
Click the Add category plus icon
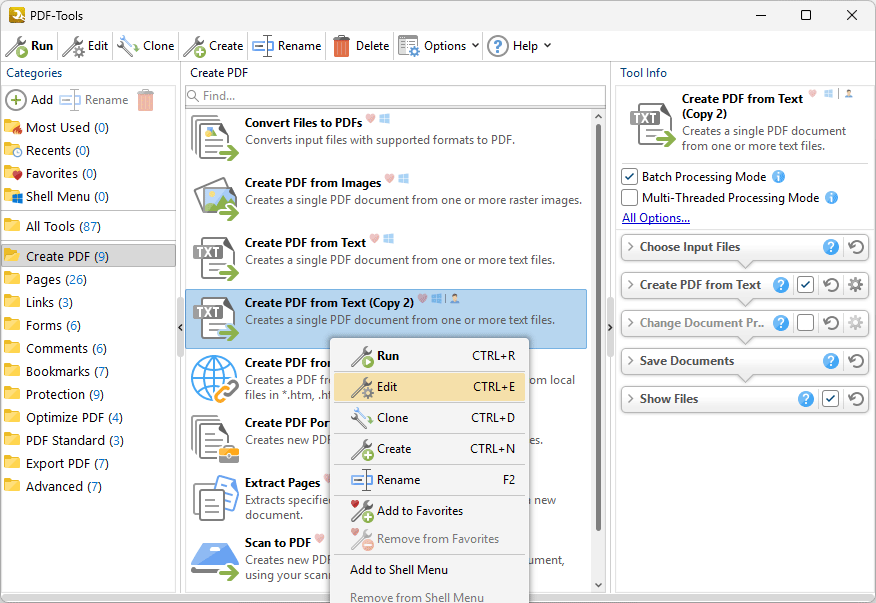coord(16,100)
